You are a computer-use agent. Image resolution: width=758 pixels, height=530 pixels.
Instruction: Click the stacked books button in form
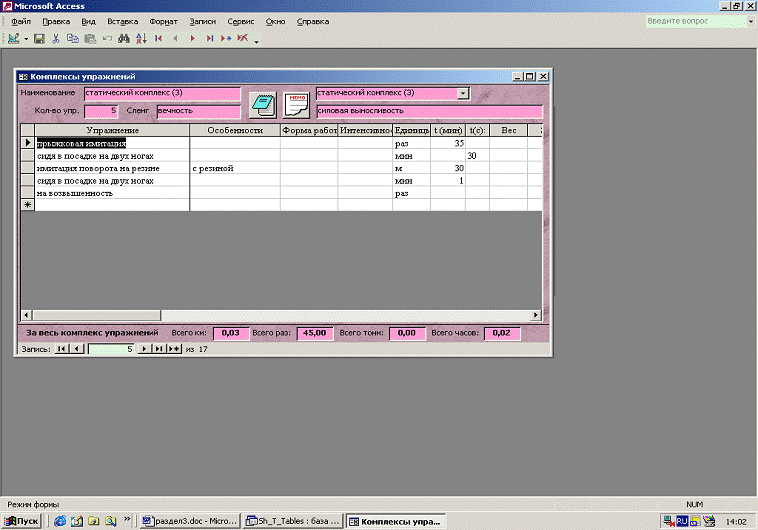click(262, 102)
